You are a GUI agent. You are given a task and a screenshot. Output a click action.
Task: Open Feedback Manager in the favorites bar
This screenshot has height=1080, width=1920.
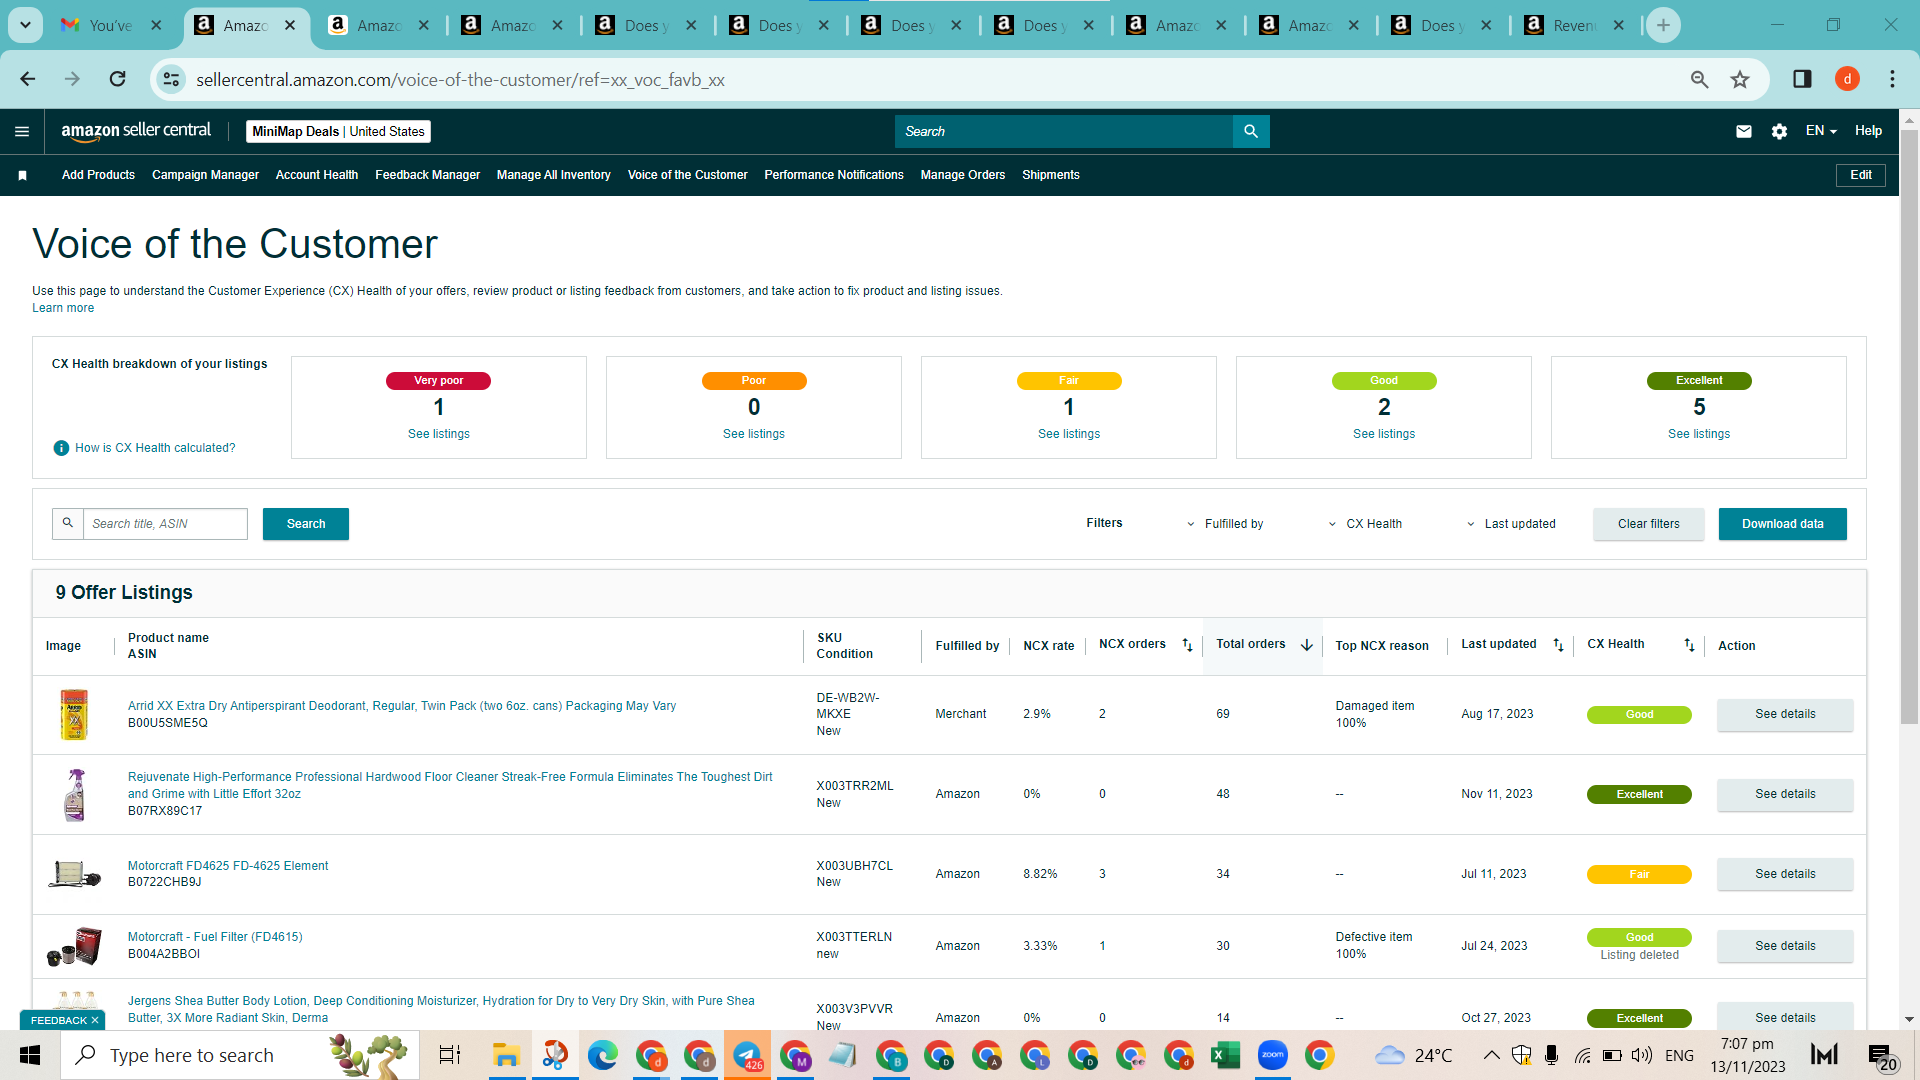427,175
